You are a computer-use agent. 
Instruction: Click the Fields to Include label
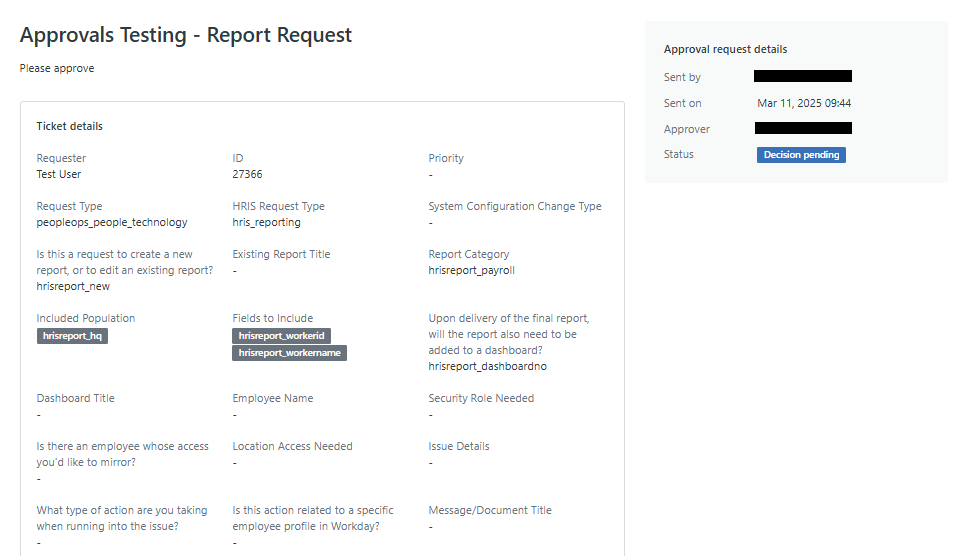click(x=272, y=318)
